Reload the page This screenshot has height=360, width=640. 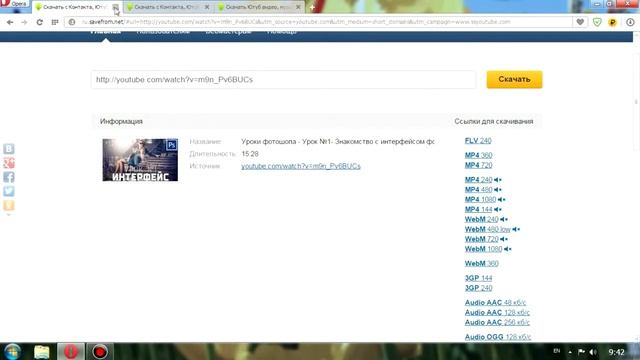click(x=40, y=22)
